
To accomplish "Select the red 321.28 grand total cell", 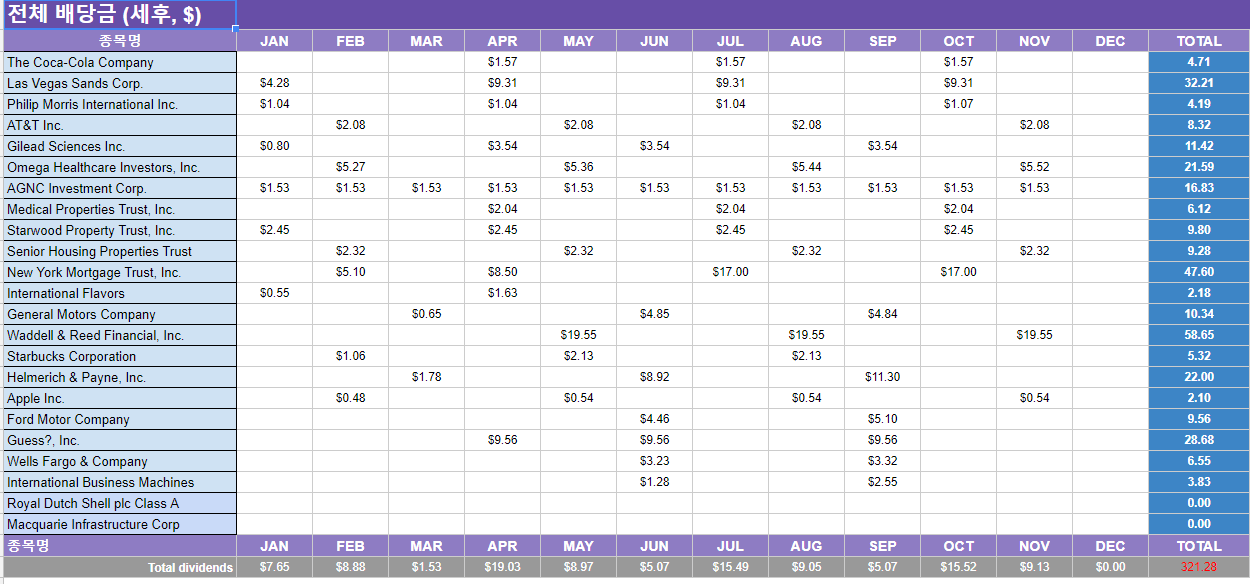I will 1198,567.
